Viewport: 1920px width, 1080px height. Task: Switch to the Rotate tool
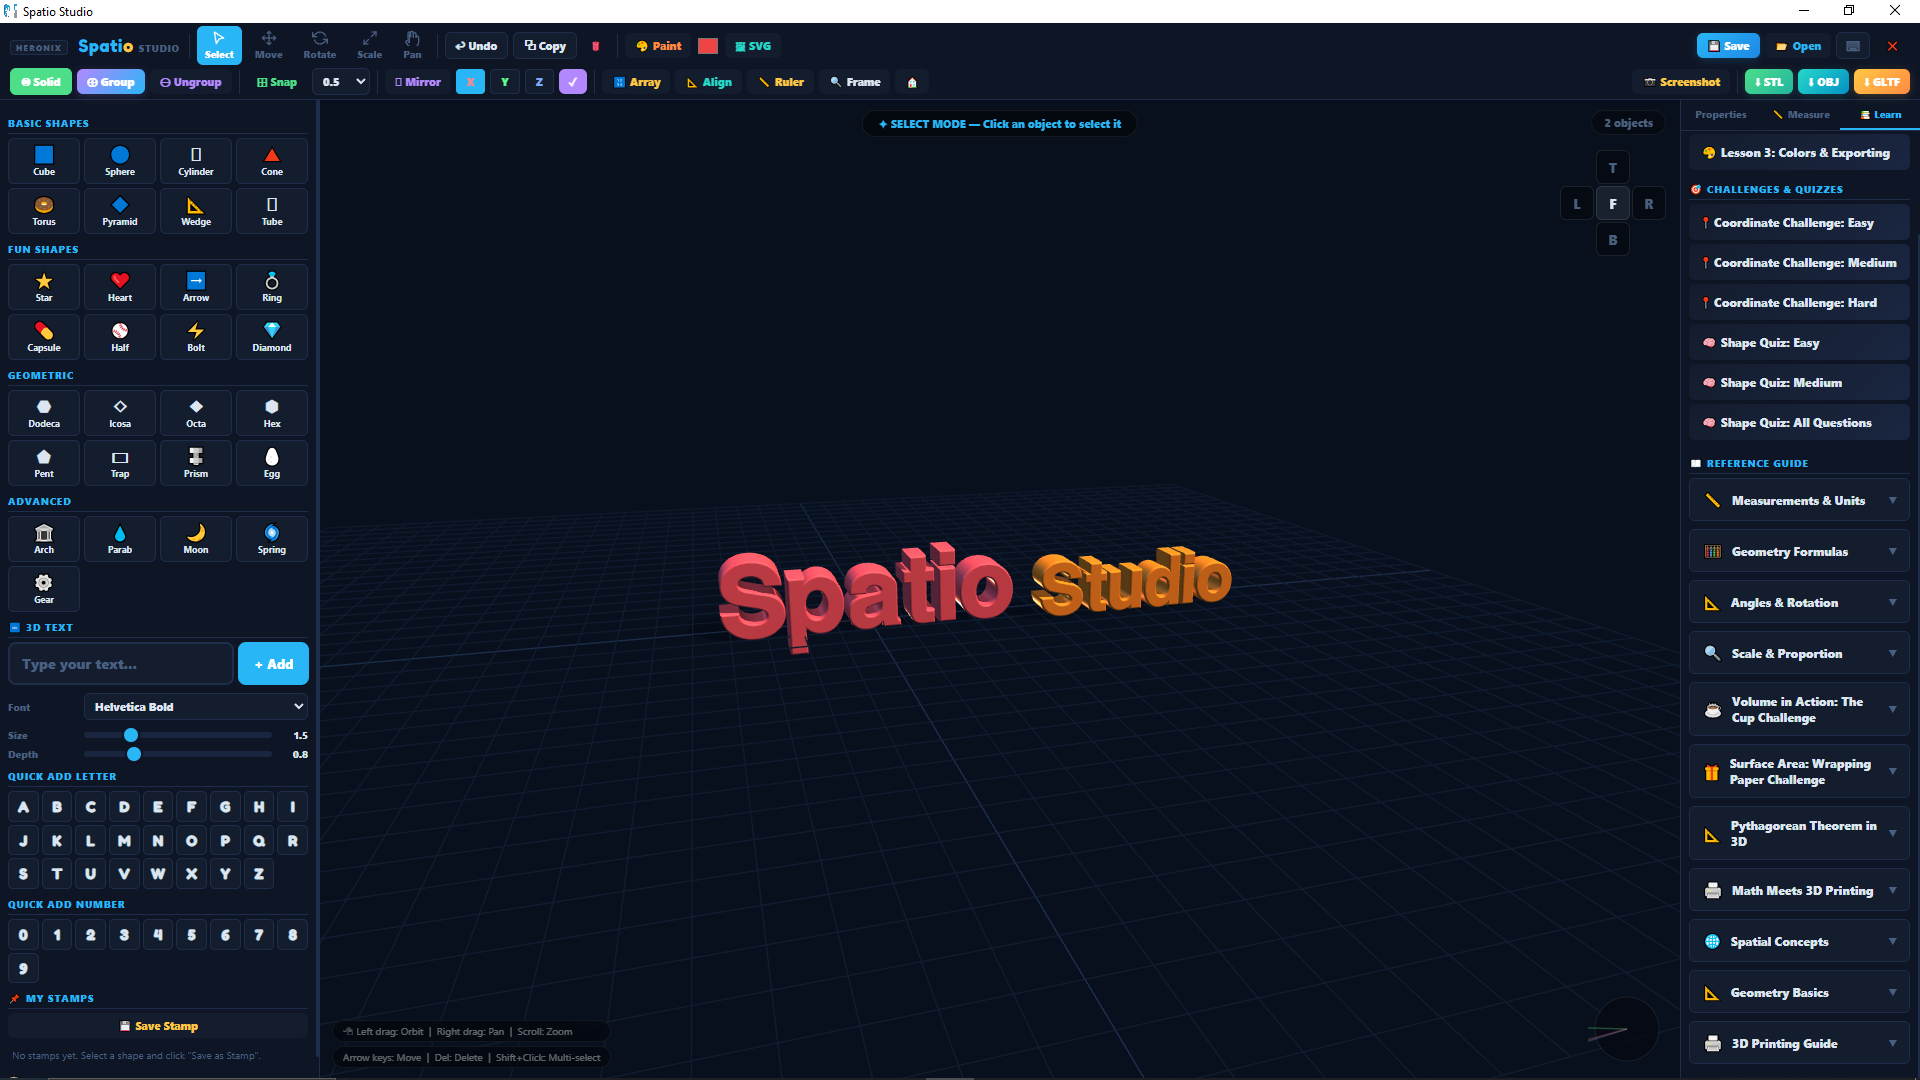[319, 45]
